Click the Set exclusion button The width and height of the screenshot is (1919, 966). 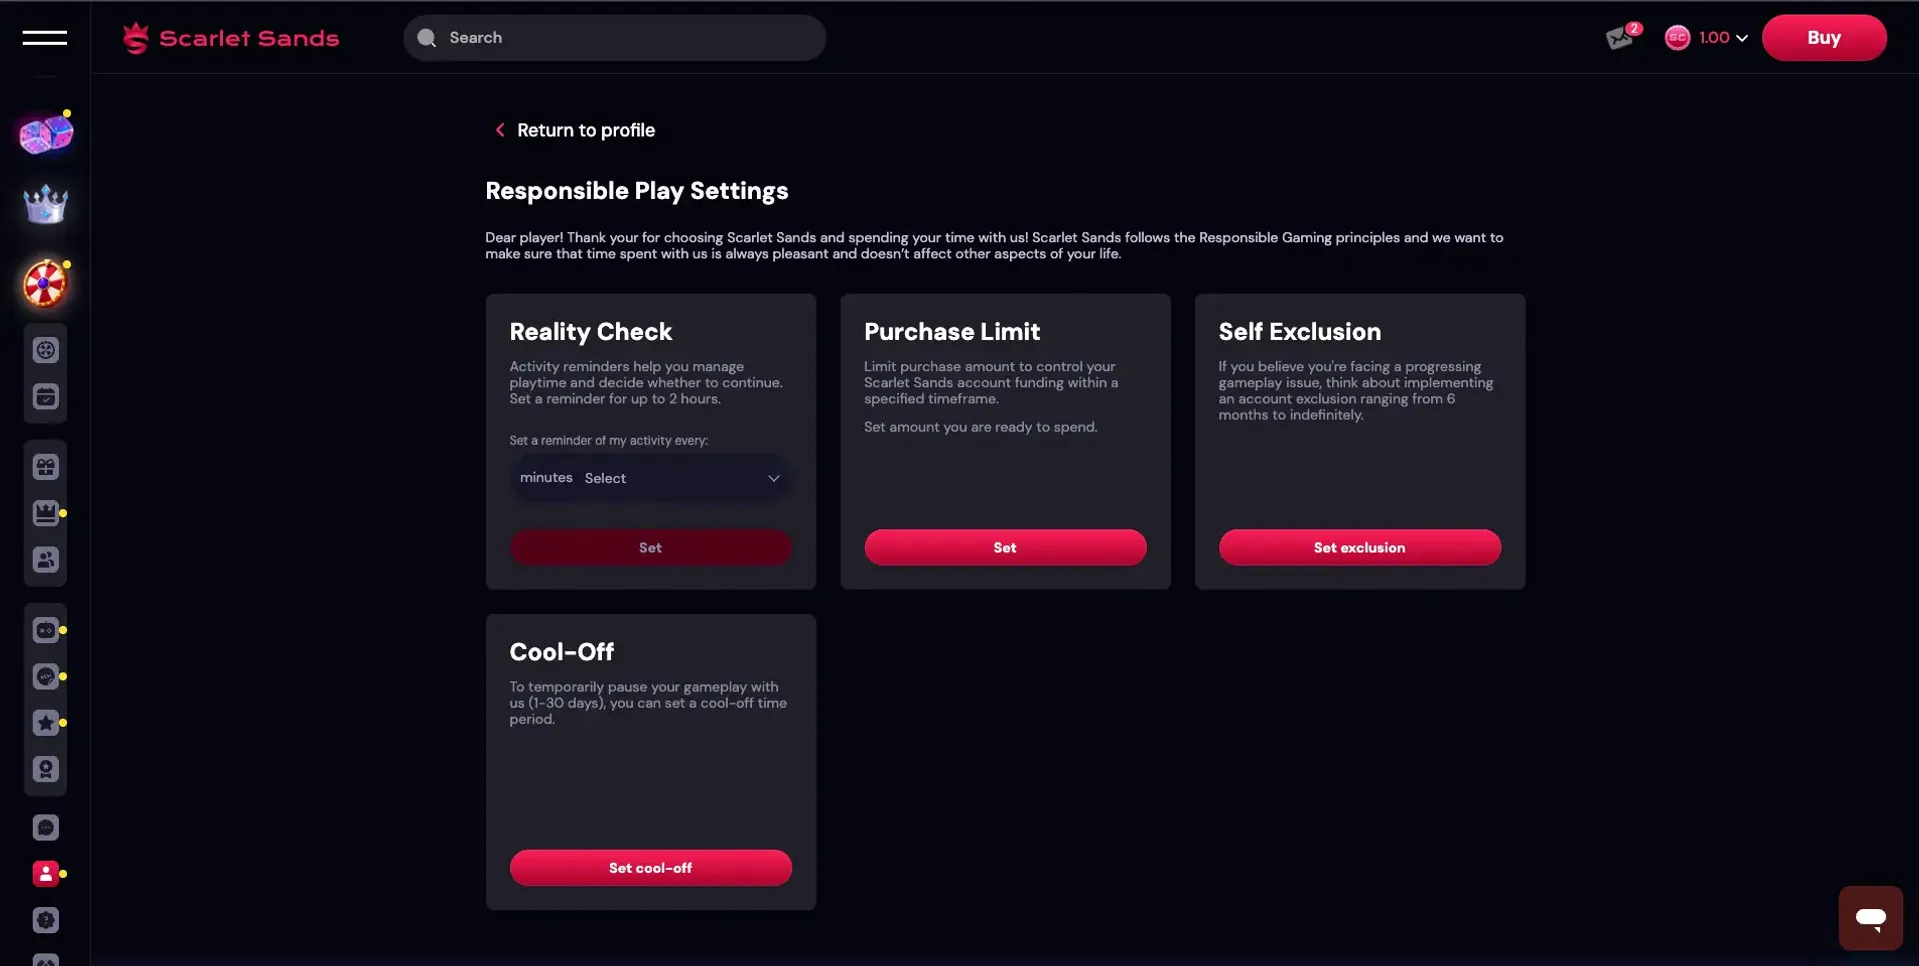(1359, 548)
